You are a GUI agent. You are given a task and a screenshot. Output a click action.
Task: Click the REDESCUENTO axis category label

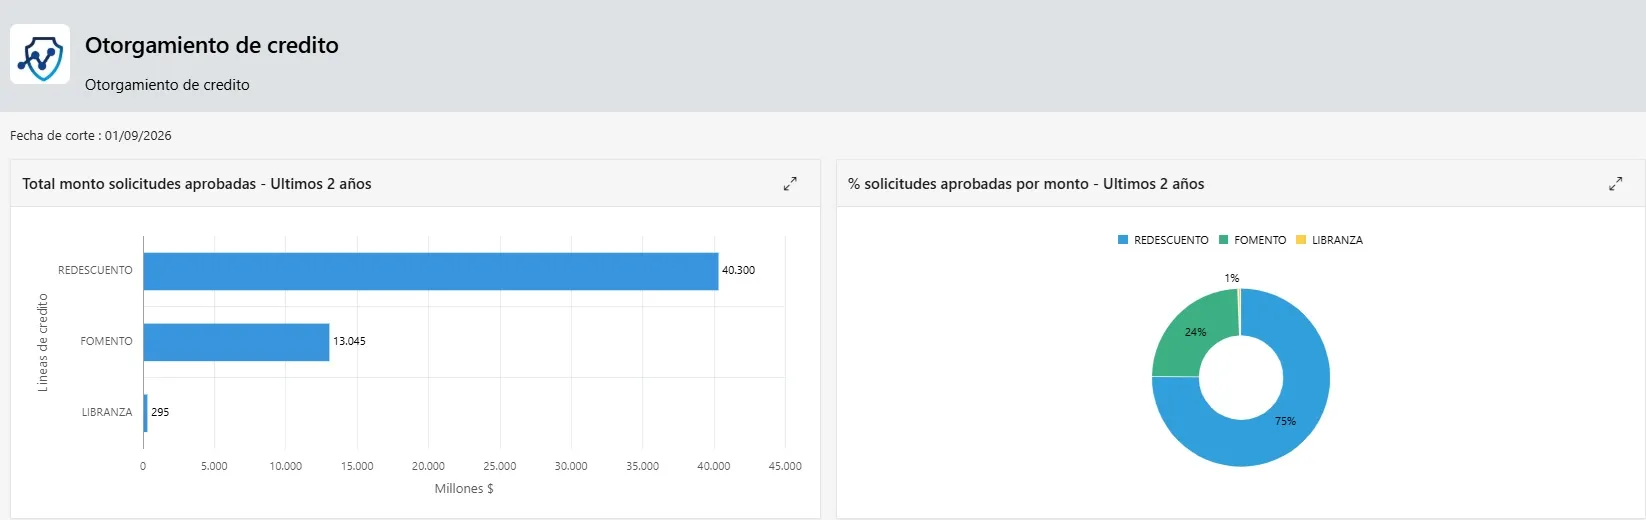(95, 270)
